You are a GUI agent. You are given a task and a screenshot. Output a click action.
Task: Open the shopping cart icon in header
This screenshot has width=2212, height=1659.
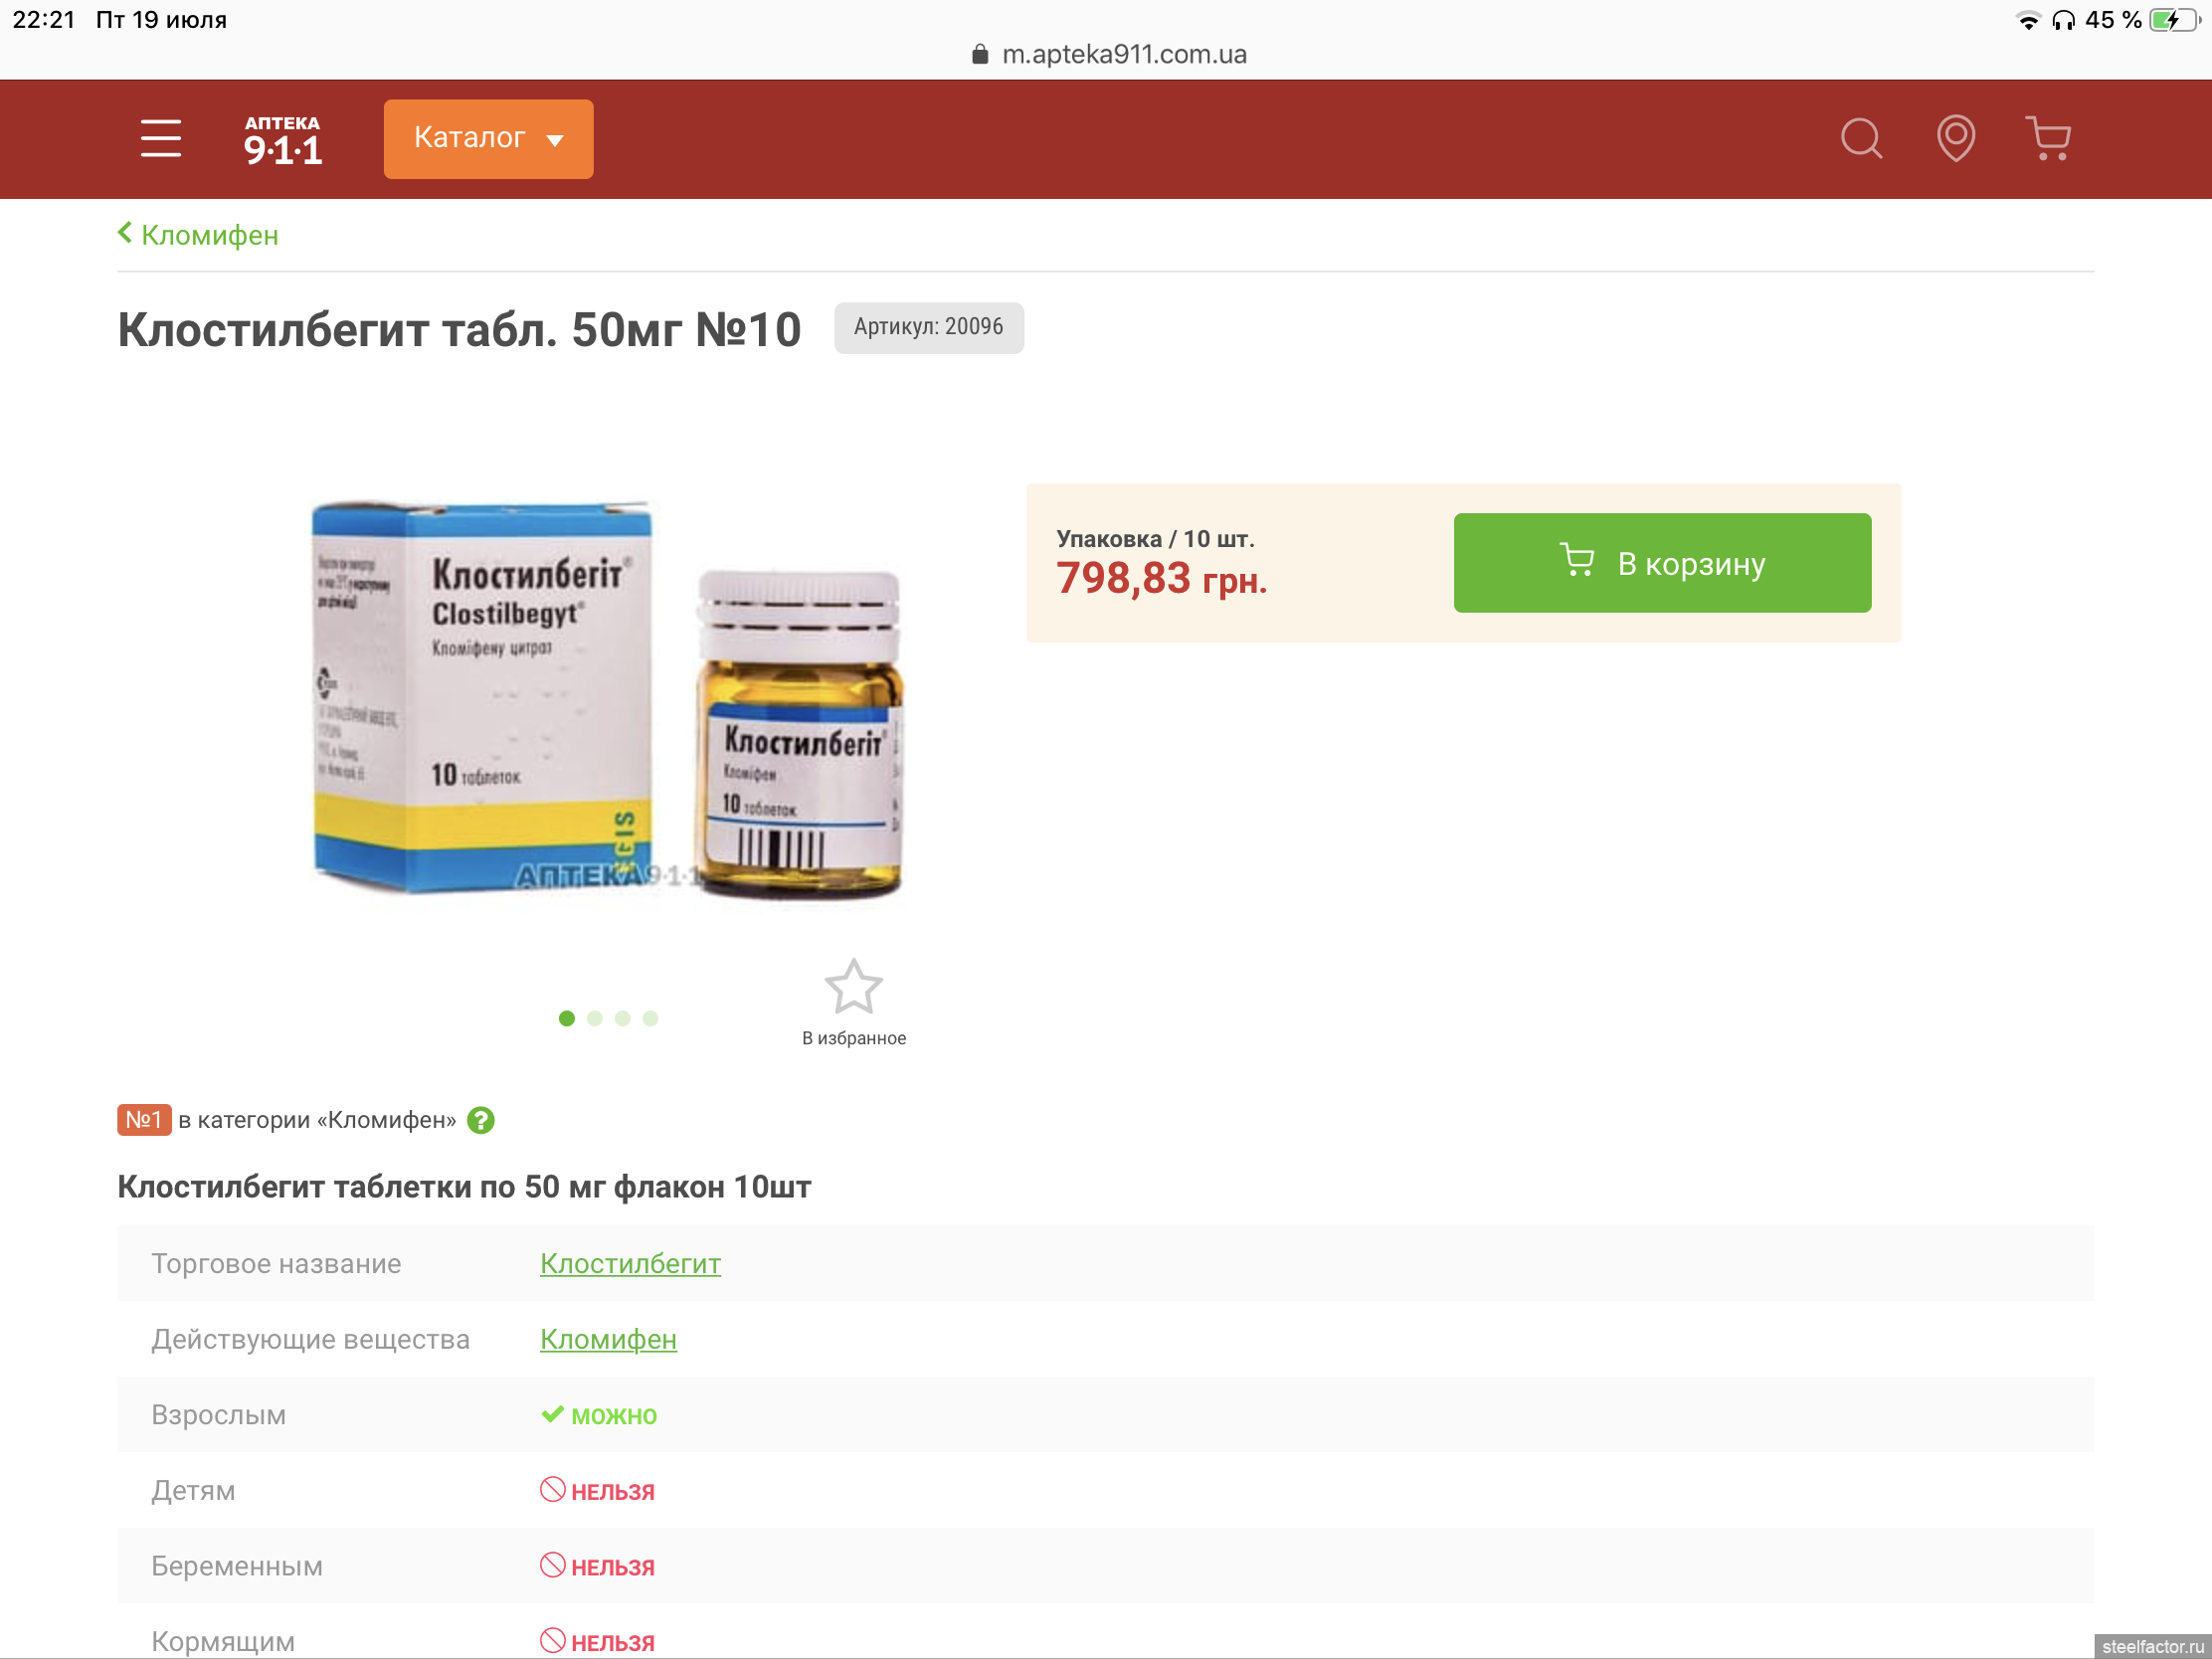[2048, 138]
